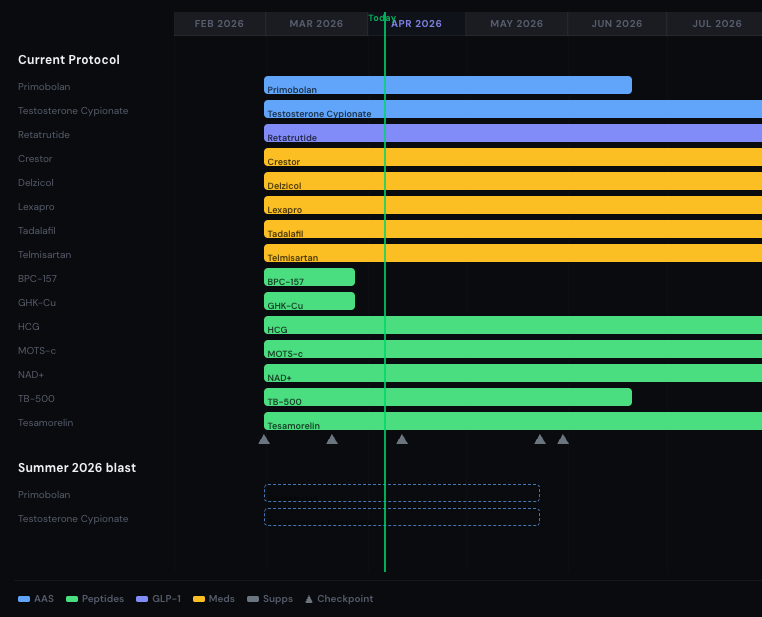Select the dashed Testosterone Cypionate planned bar
This screenshot has height=617, width=762.
(402, 517)
